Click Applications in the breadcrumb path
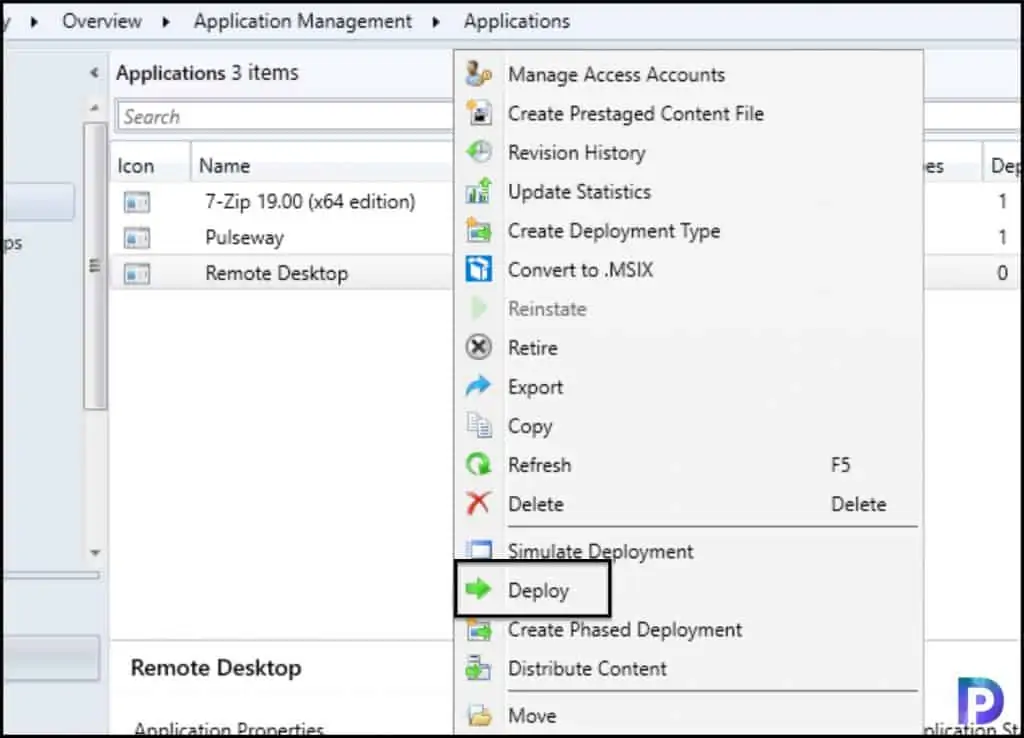 pos(517,21)
